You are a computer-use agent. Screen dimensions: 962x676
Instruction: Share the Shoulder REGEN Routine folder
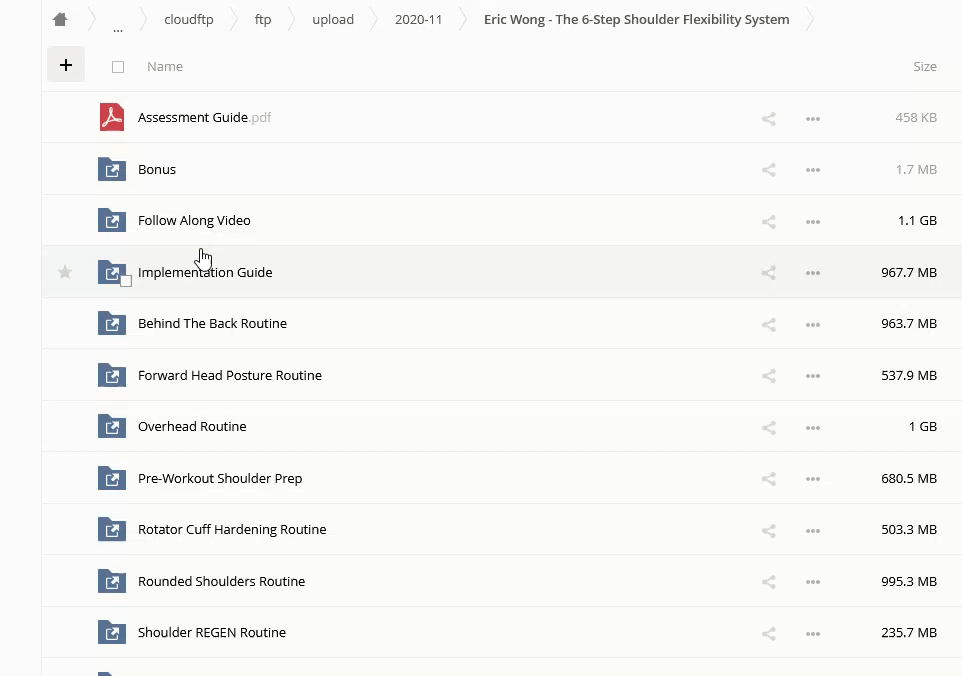[x=769, y=634]
